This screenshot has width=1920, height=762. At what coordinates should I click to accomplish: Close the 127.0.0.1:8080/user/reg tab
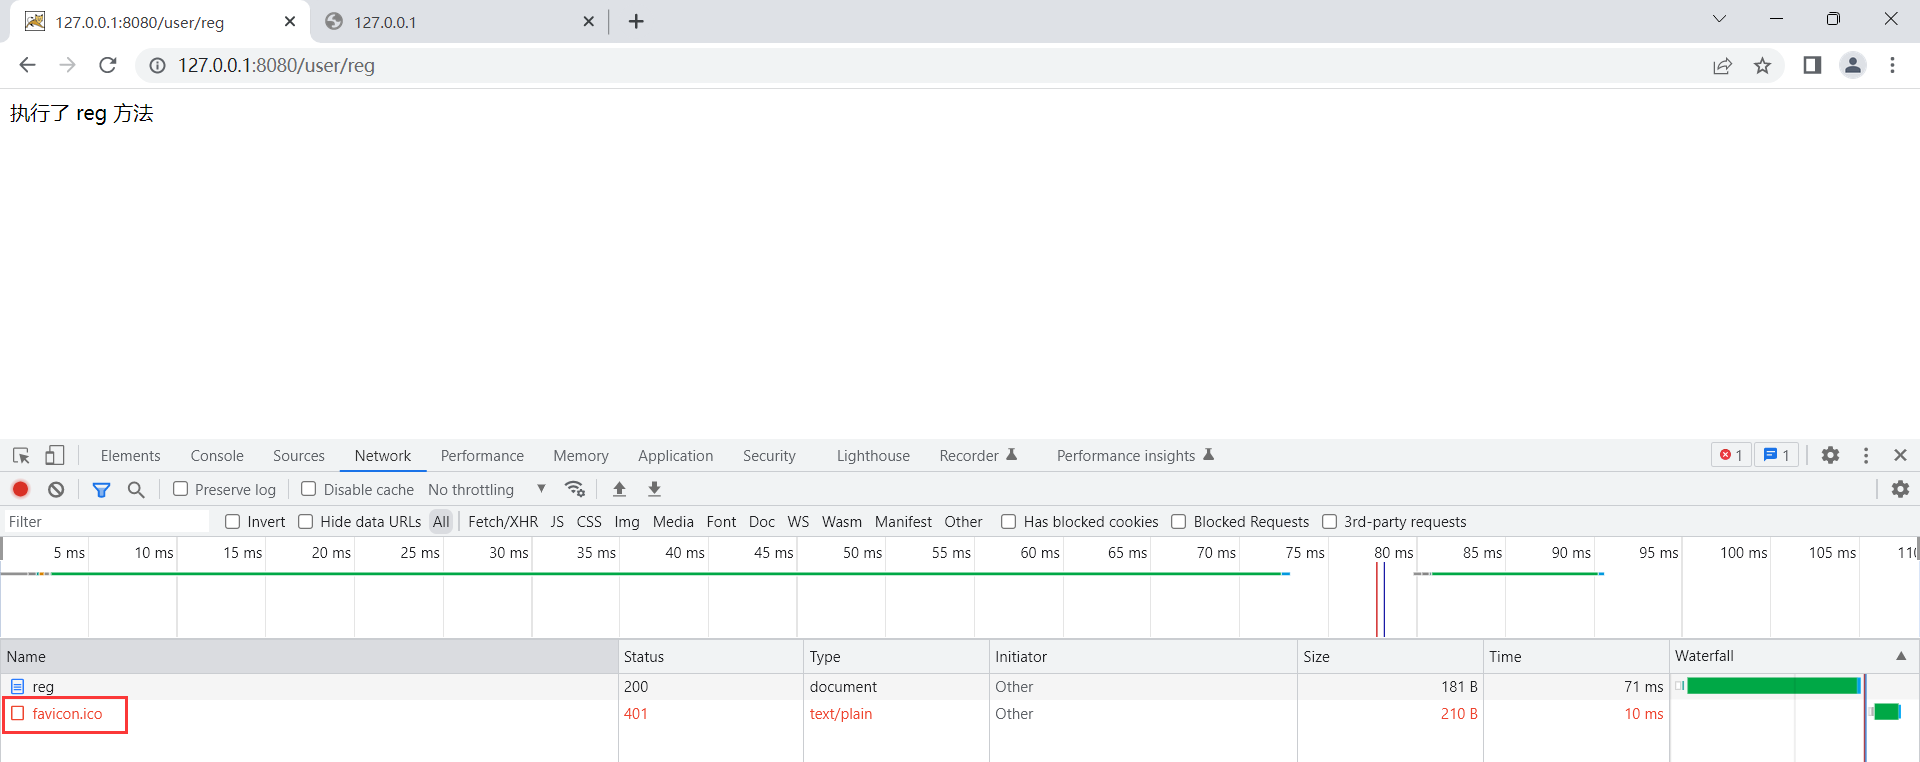(290, 21)
